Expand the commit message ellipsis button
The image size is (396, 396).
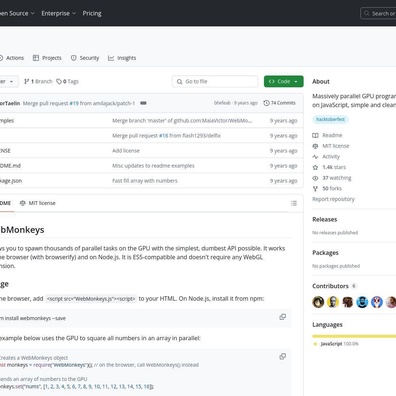tap(143, 103)
